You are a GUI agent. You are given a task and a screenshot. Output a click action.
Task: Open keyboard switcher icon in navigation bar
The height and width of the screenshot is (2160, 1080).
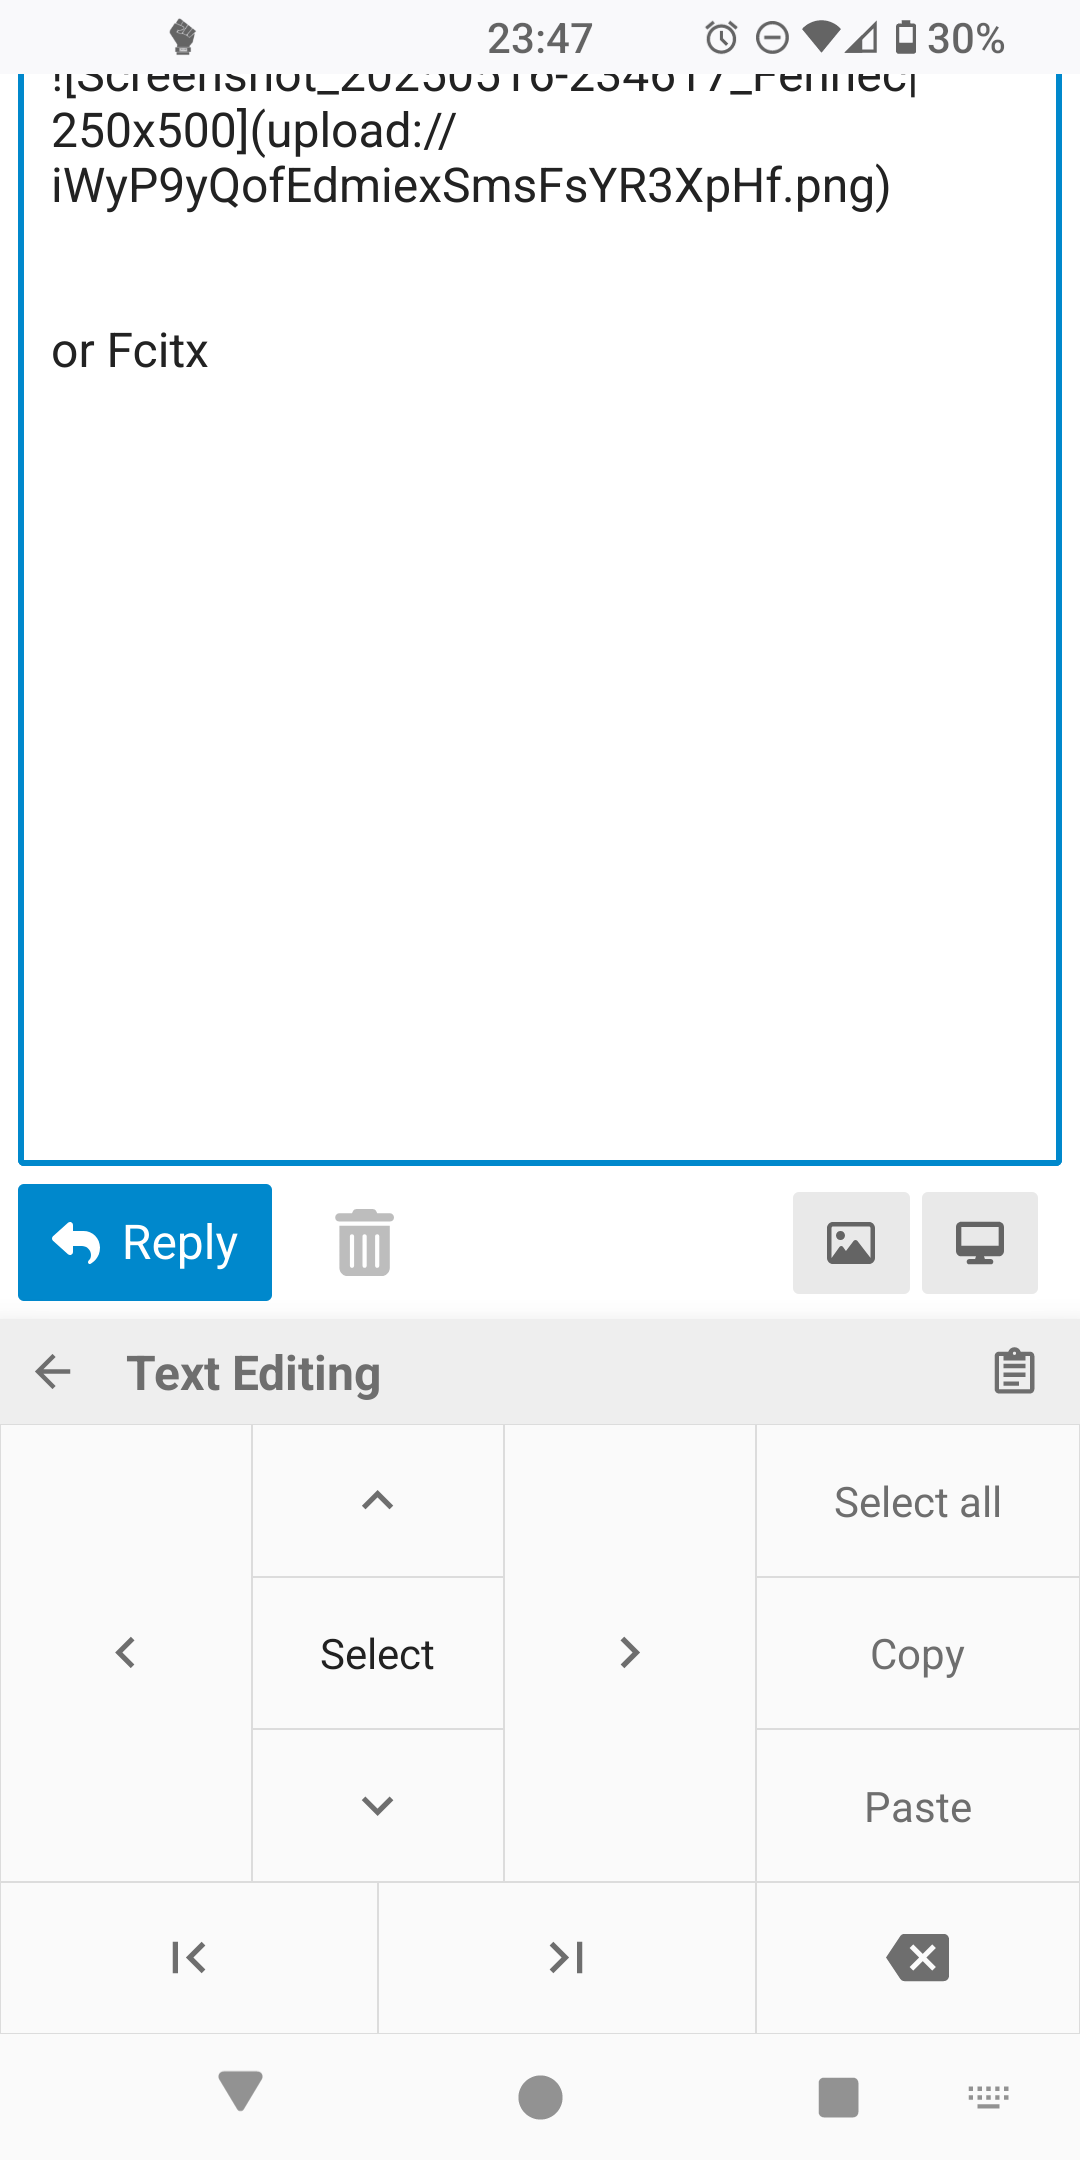[989, 2096]
